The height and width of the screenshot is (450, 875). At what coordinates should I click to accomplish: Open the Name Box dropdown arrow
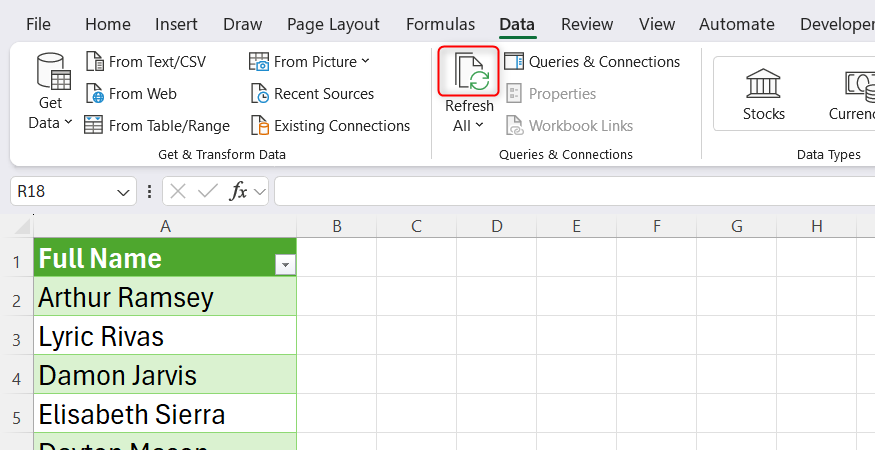click(x=123, y=193)
